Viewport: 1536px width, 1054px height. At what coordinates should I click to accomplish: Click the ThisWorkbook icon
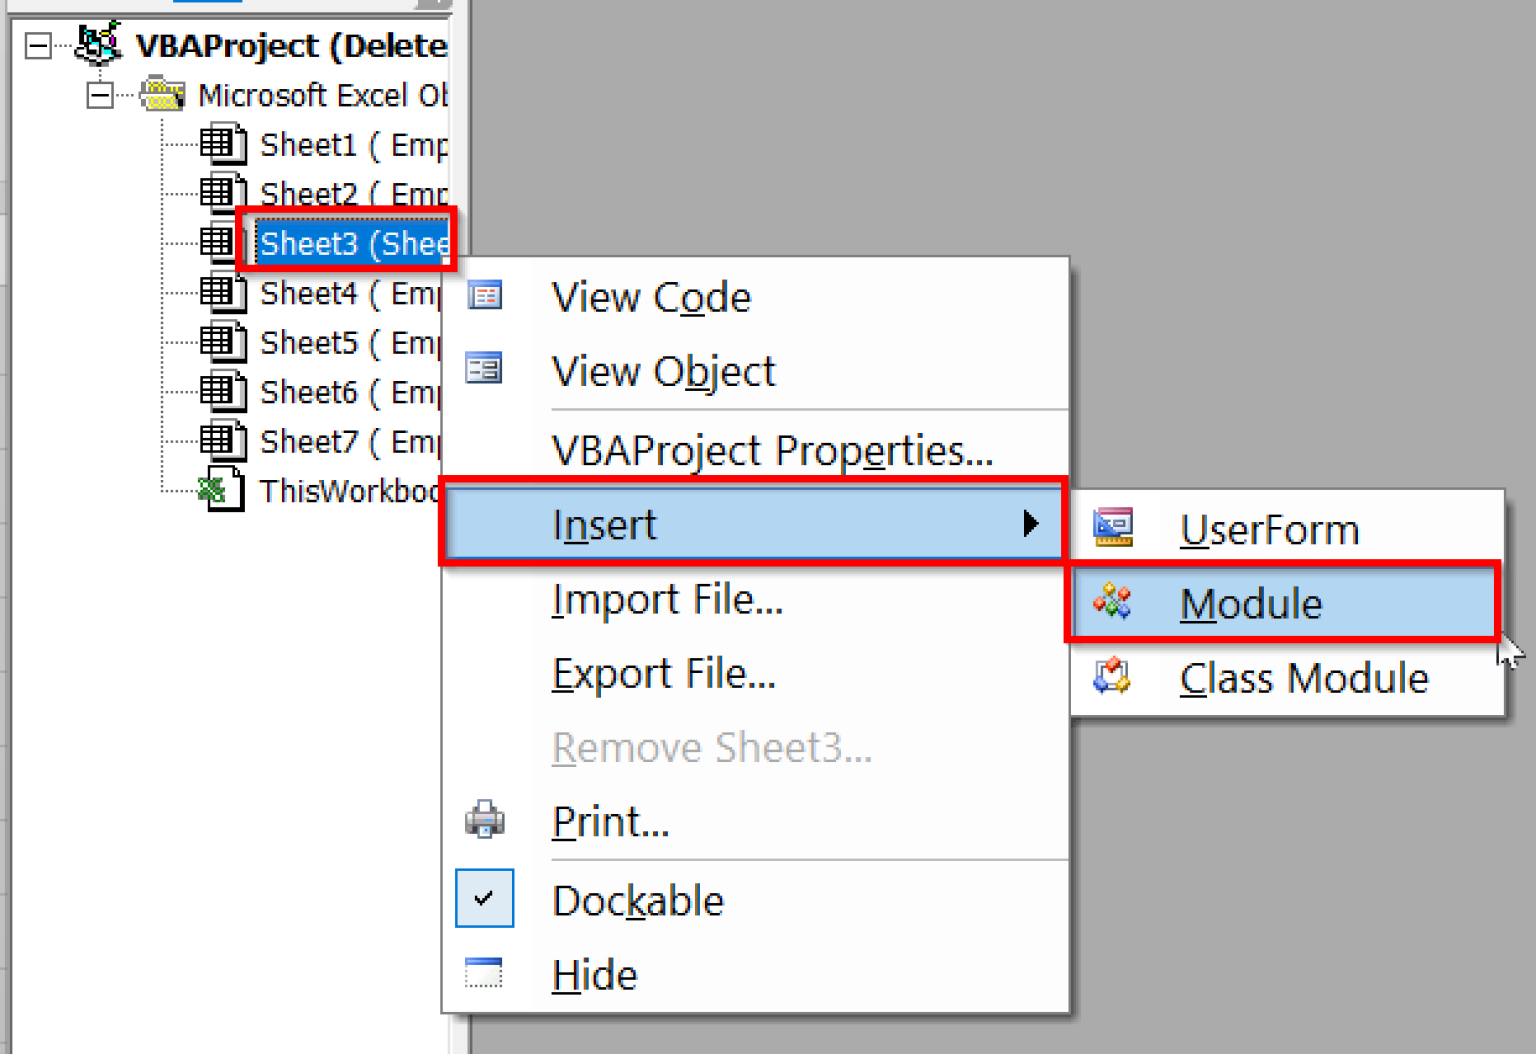219,489
